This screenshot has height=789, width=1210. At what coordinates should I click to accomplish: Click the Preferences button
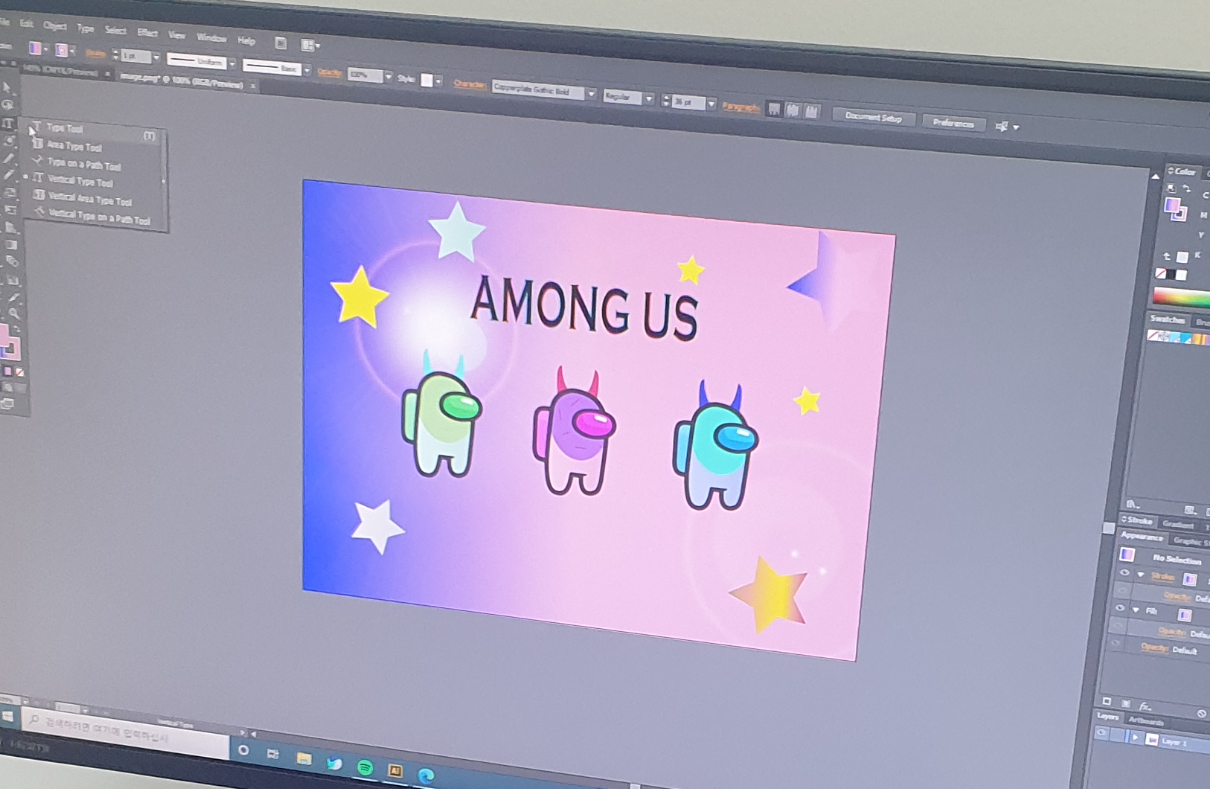point(954,124)
